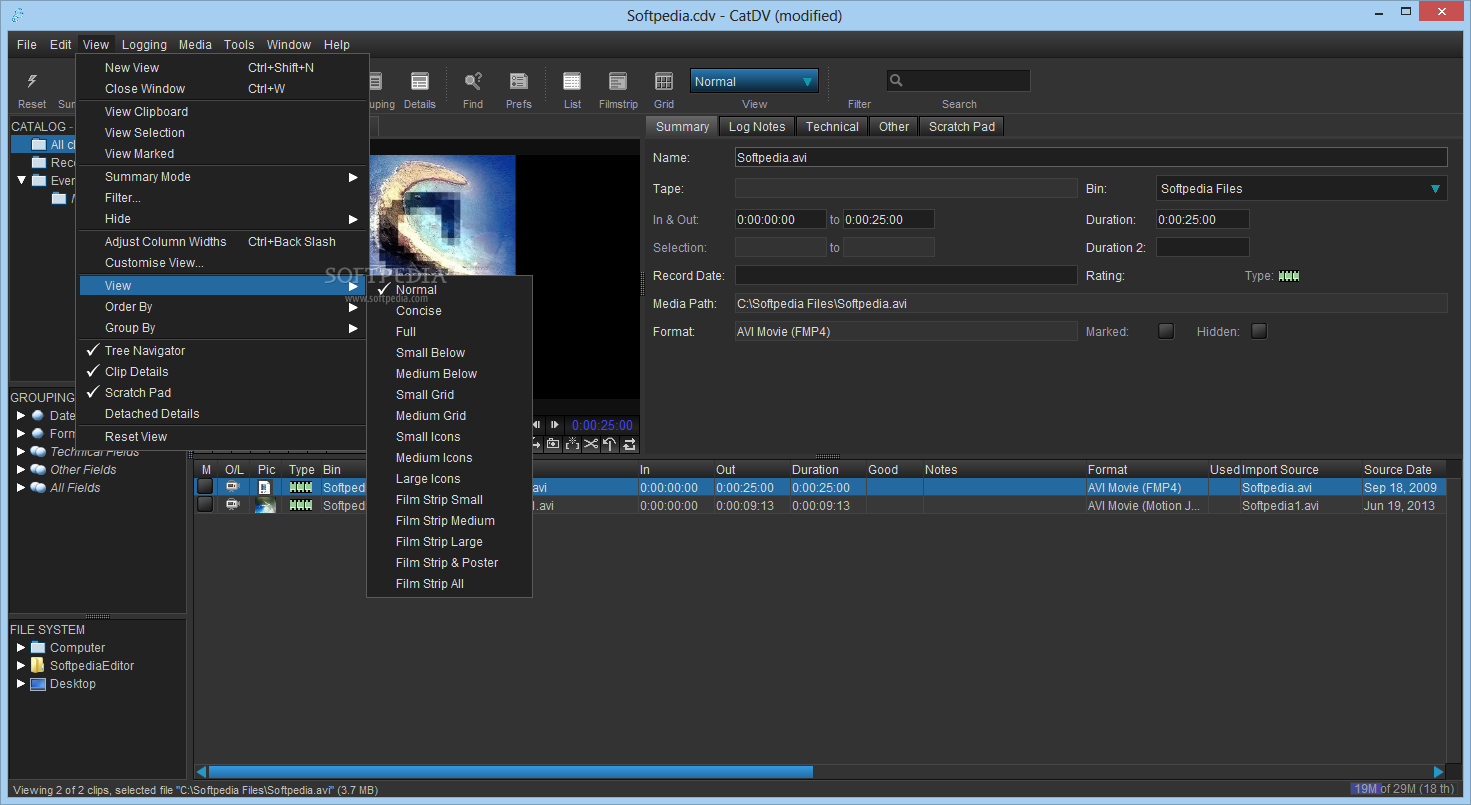Viewport: 1471px width, 805px height.
Task: Toggle Scratch Pad in View menu
Action: point(223,393)
